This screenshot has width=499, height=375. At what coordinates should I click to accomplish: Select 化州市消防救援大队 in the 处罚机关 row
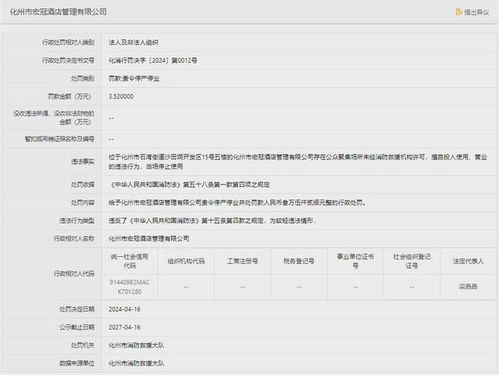click(136, 345)
